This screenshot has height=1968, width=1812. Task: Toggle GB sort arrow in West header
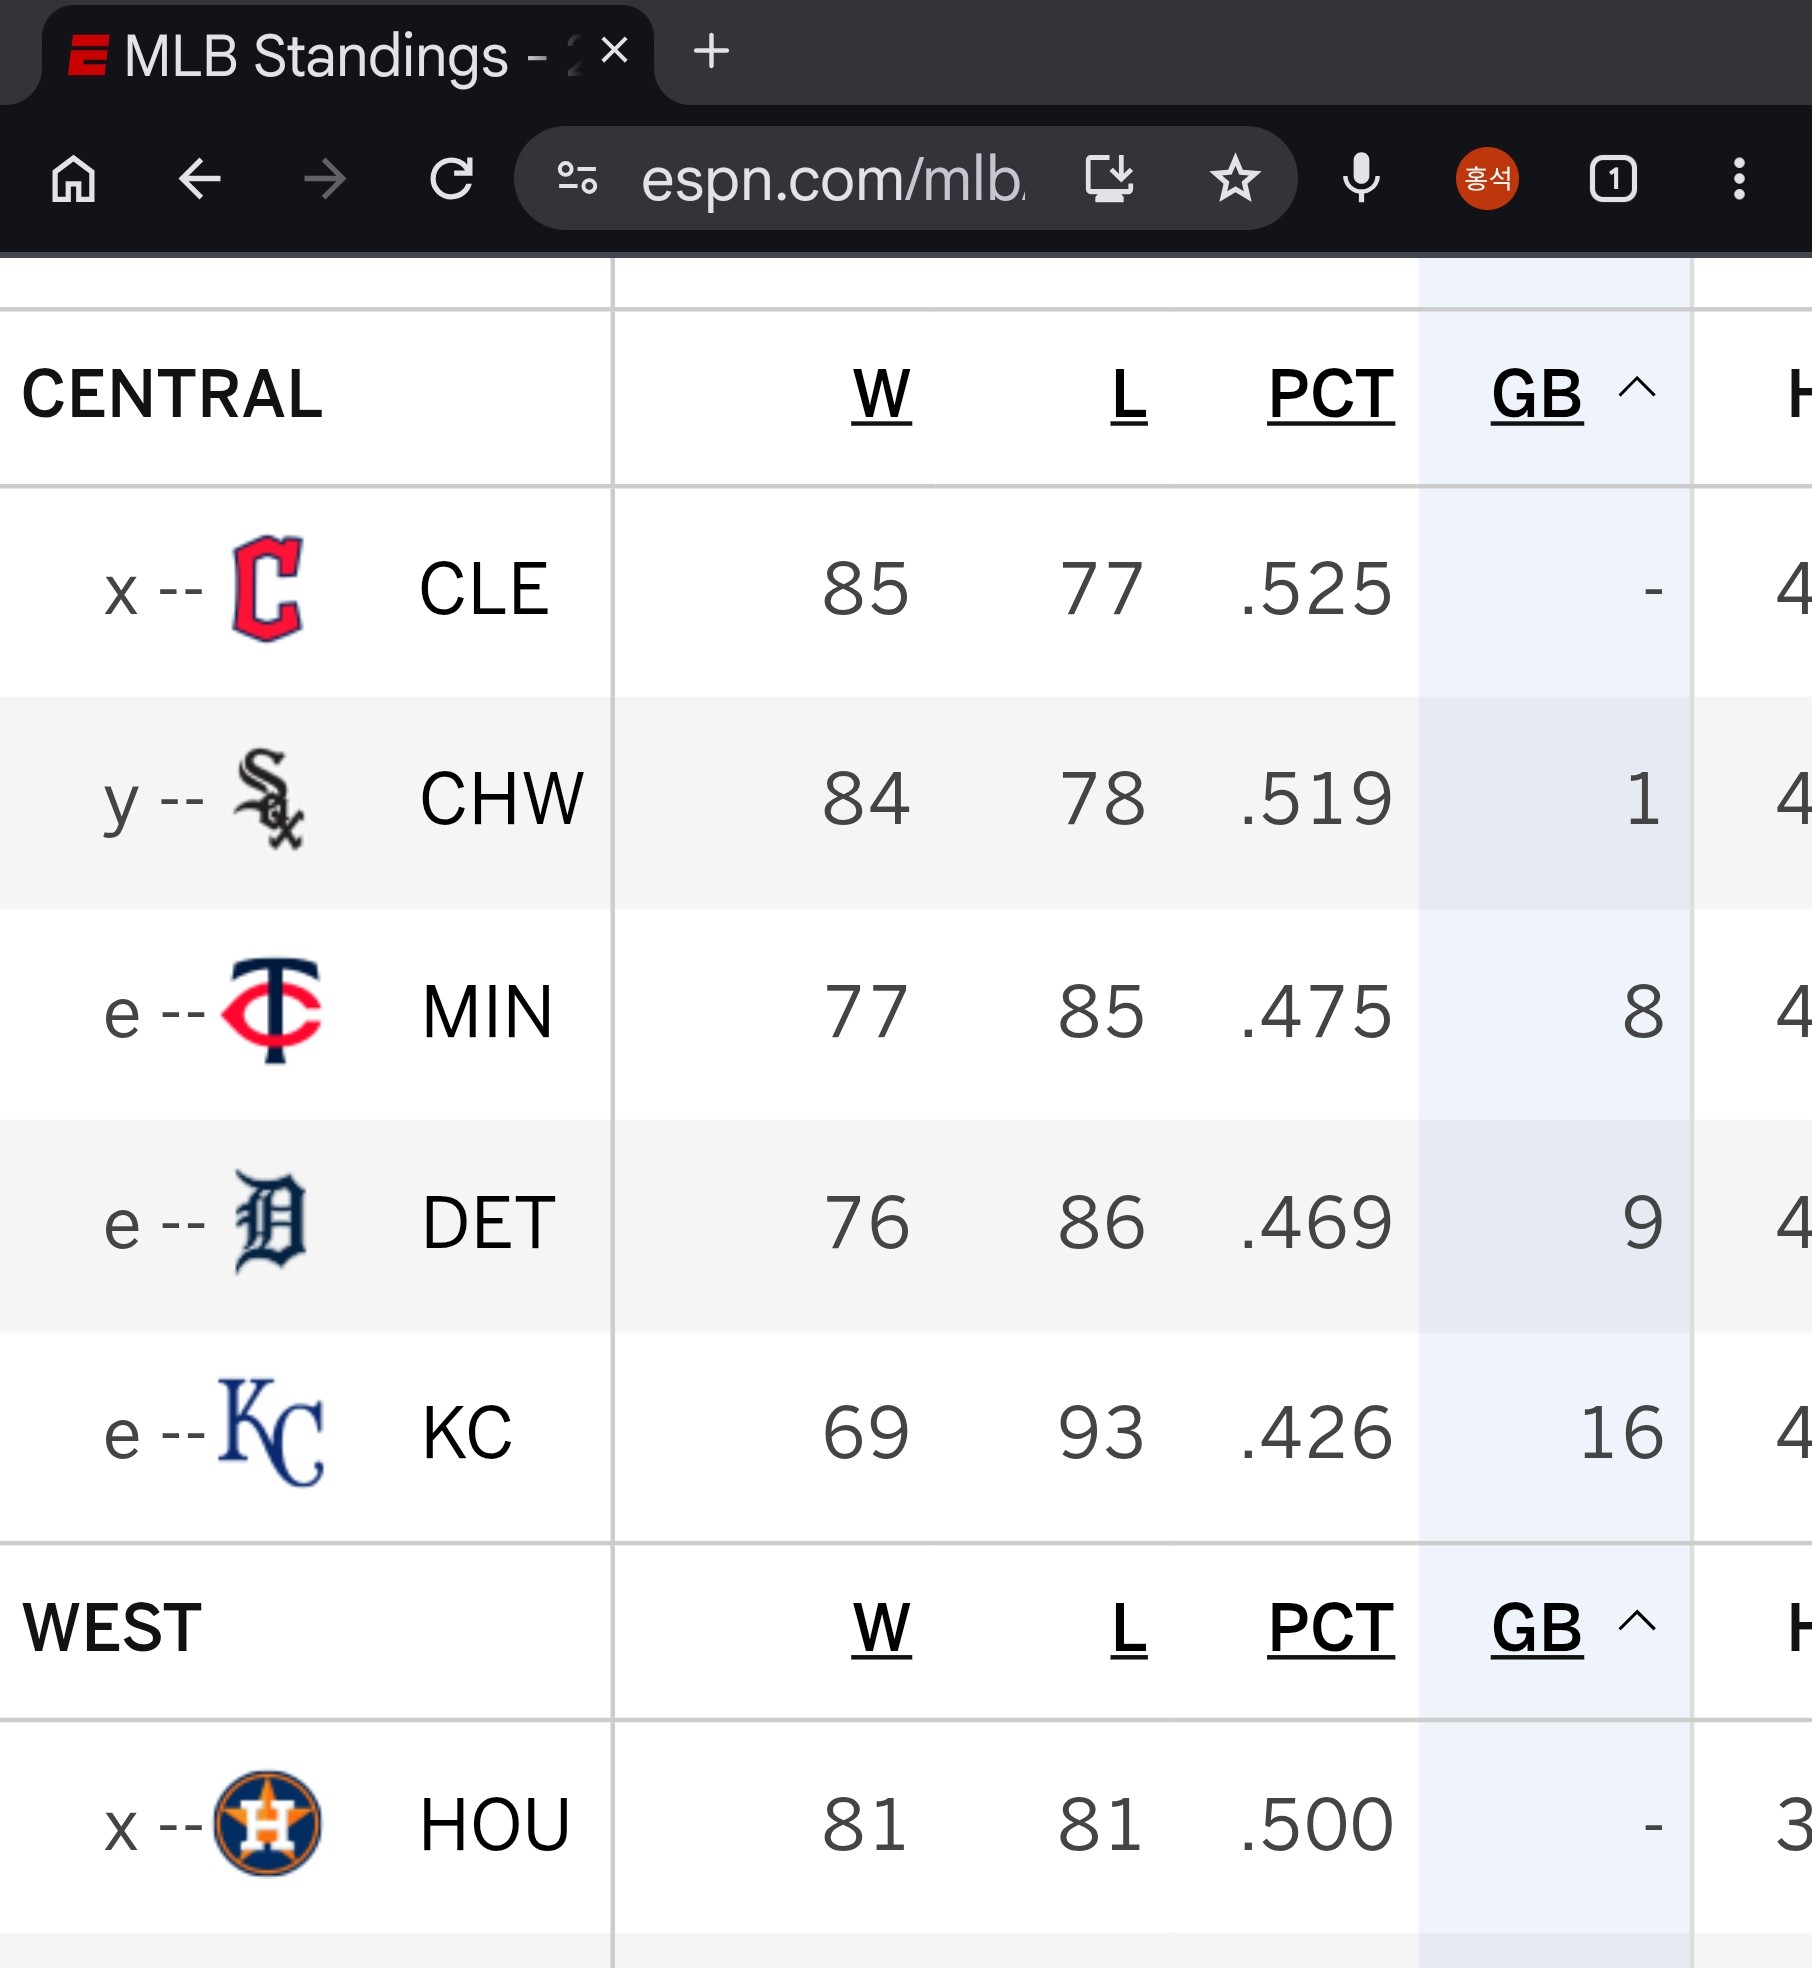point(1637,1622)
